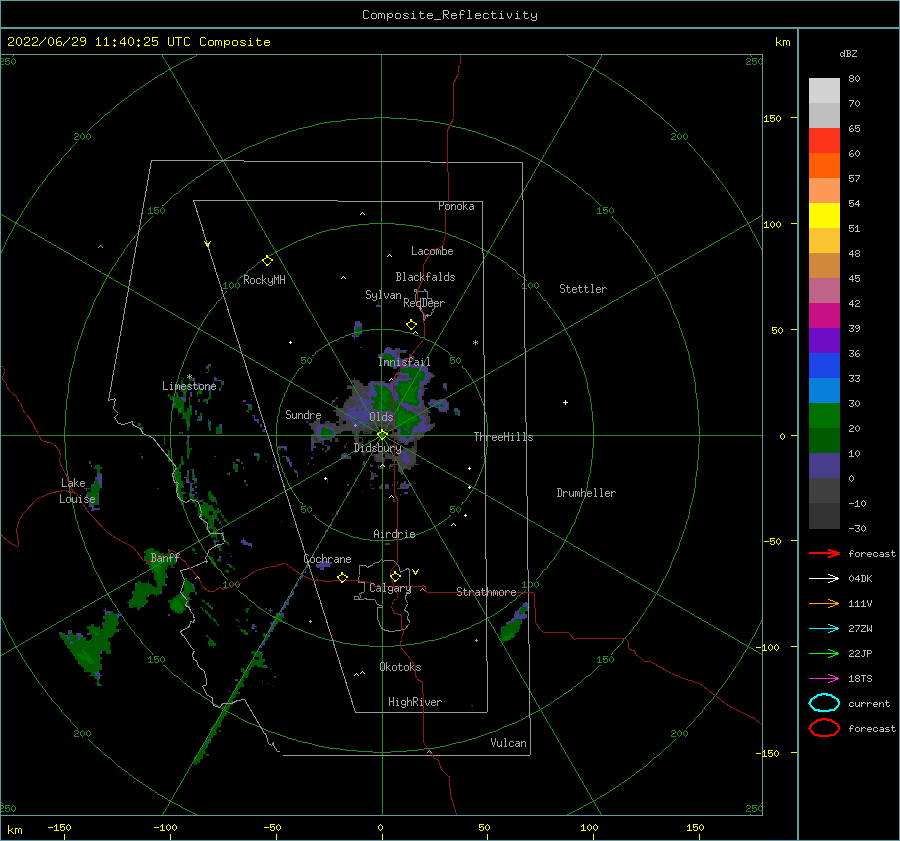Image resolution: width=900 pixels, height=841 pixels.
Task: Select the orange 111V arrow legend icon
Action: [x=824, y=603]
